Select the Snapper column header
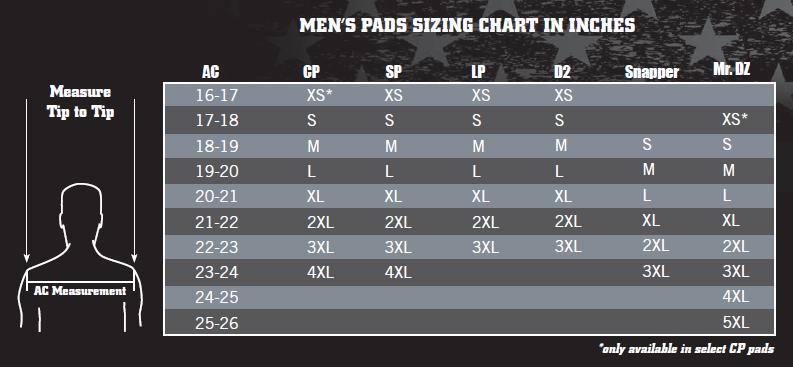 coord(651,72)
